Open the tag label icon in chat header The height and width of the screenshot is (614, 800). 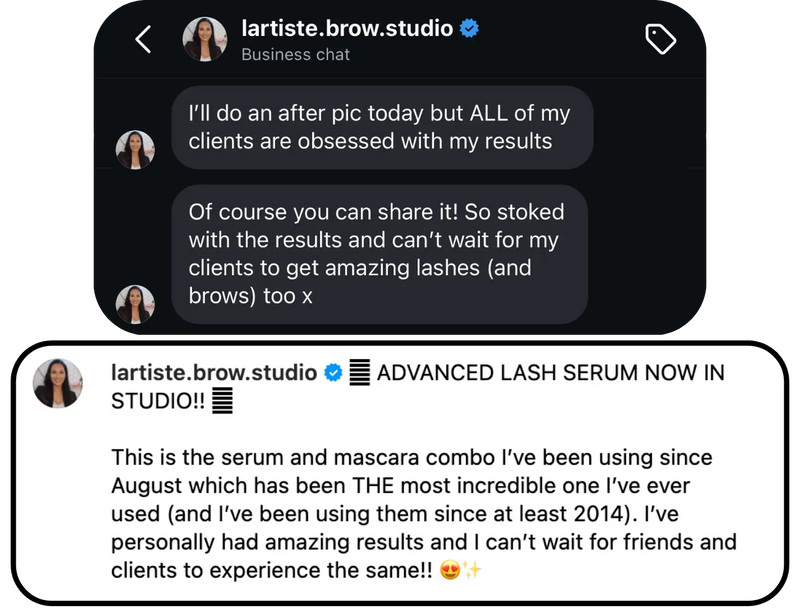pyautogui.click(x=661, y=39)
